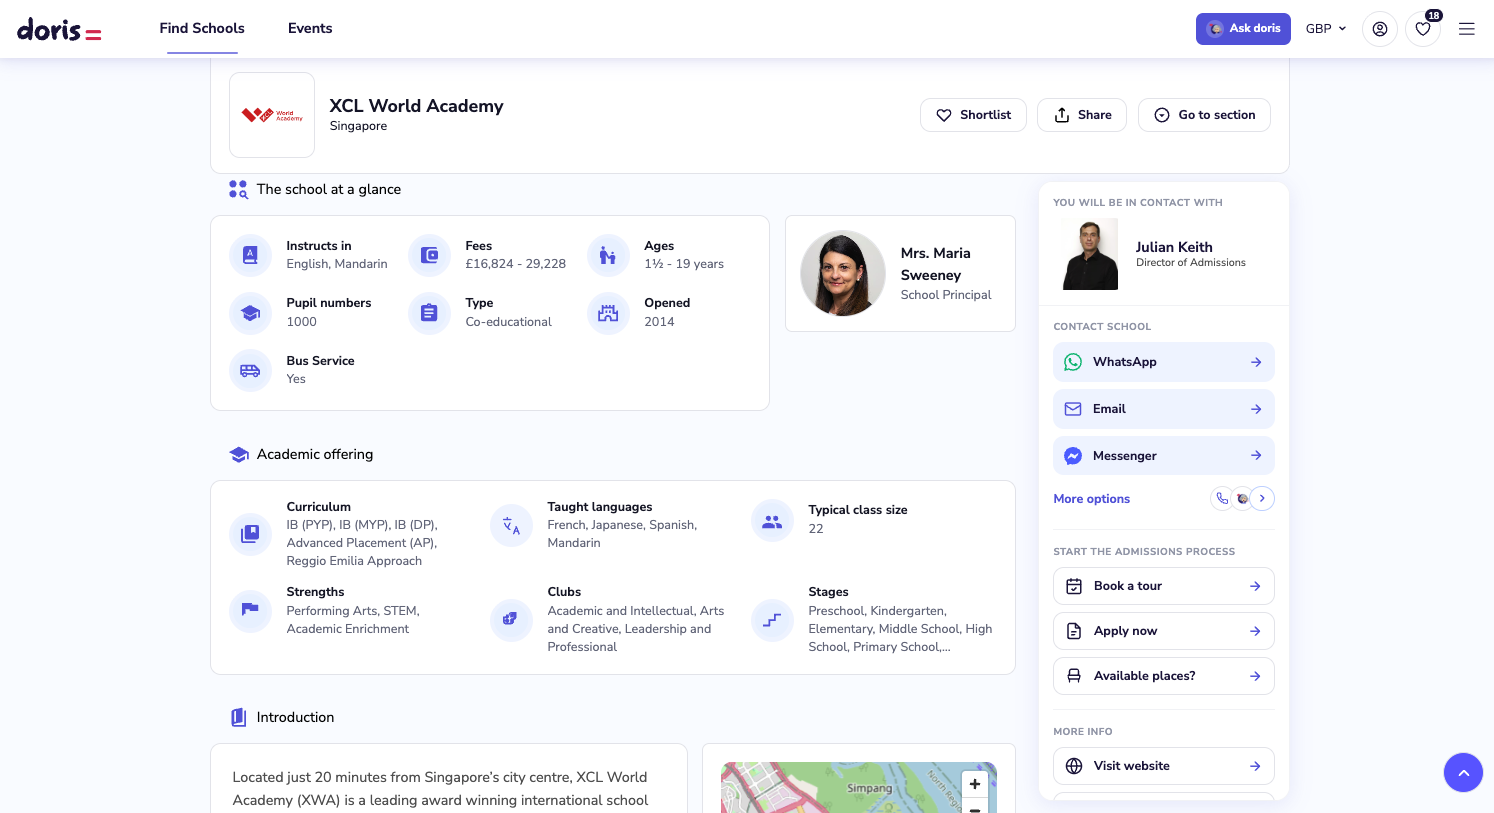Click the Instructs in book icon
This screenshot has height=813, width=1494.
pyautogui.click(x=250, y=255)
